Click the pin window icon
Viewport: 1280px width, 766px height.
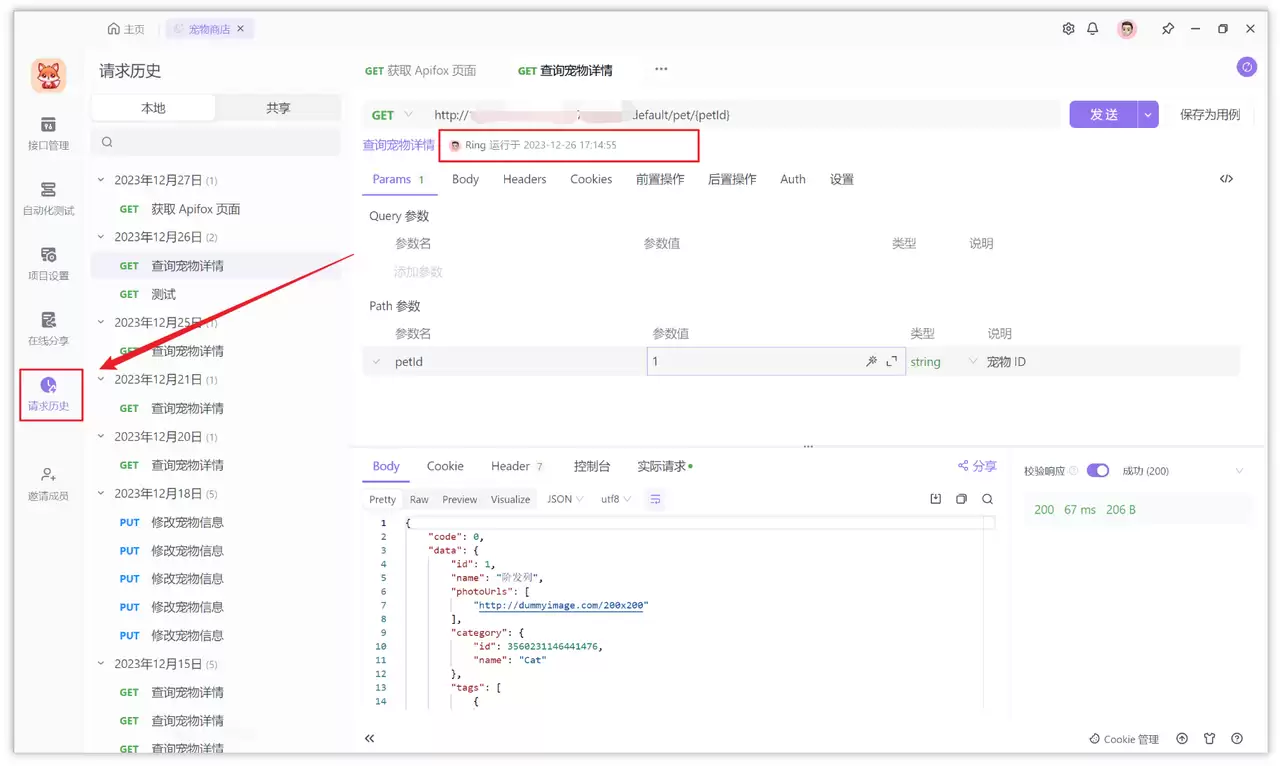(1168, 29)
